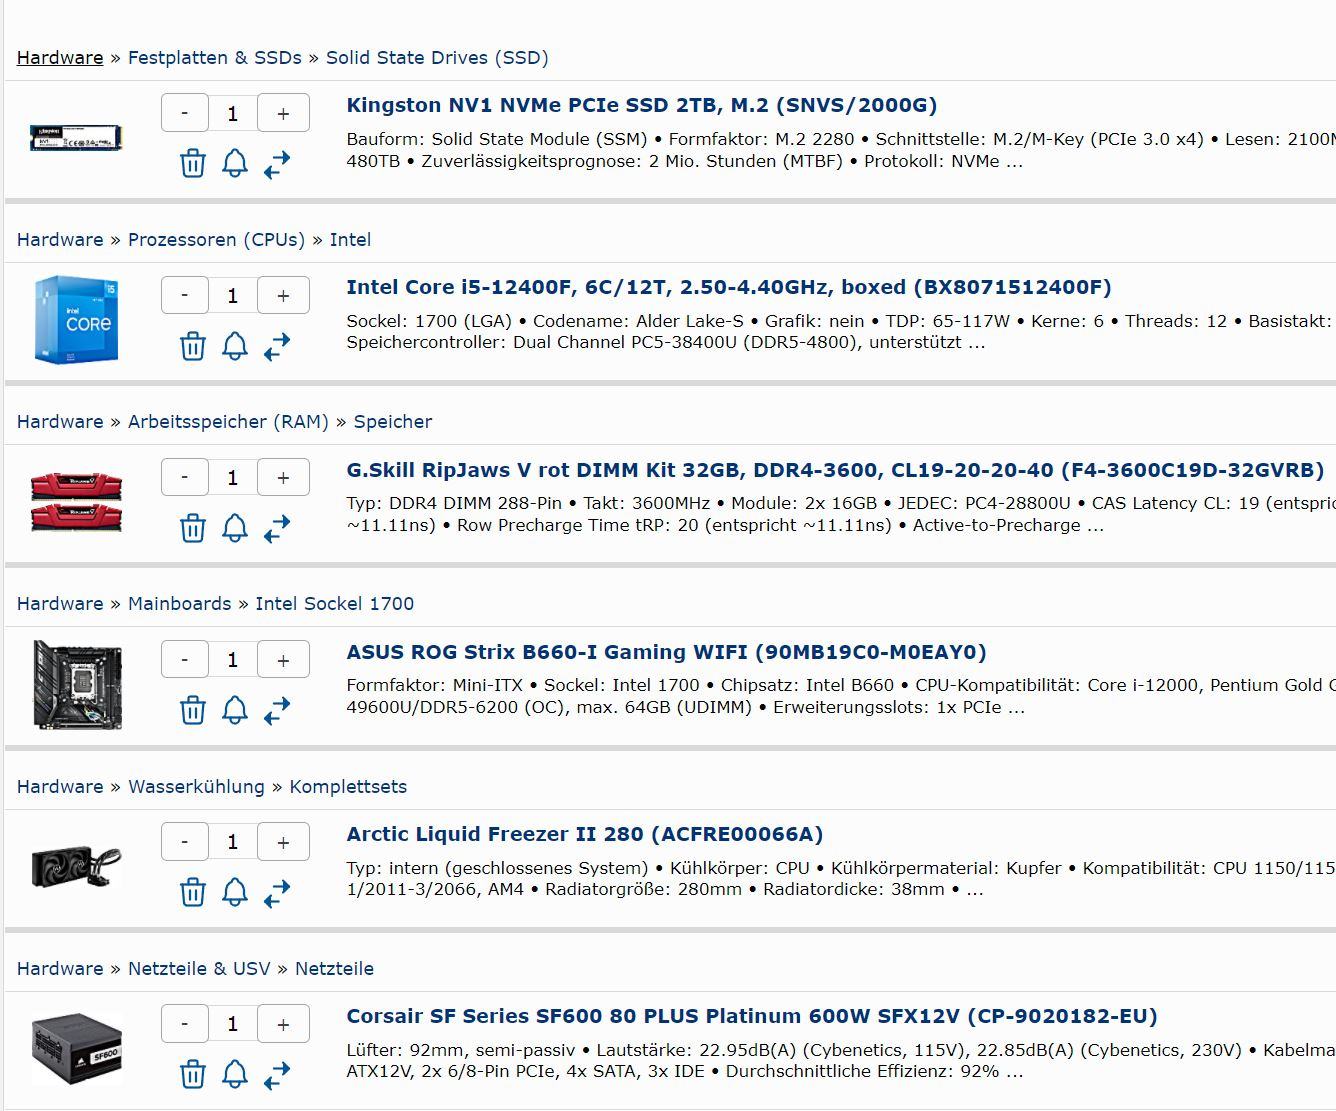Screen dimensions: 1336x1111
Task: Click bell icon for Arctic Liquid Freezer II
Action: coord(235,892)
